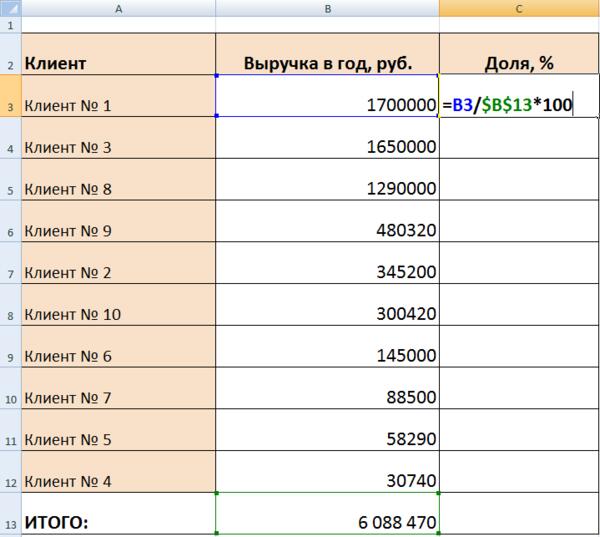Click empty share cell for Клиент № 5
Image resolution: width=600 pixels, height=537 pixels.
click(x=519, y=430)
